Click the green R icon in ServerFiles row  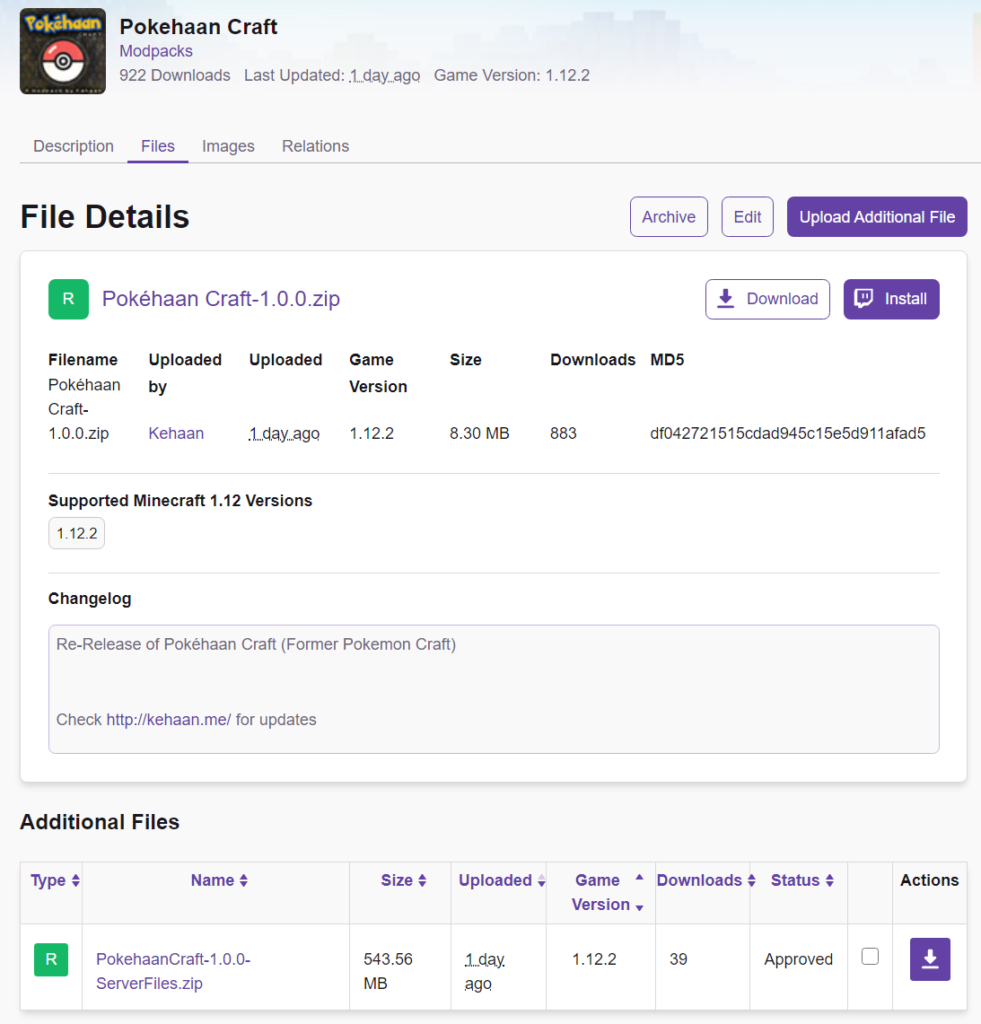pyautogui.click(x=51, y=959)
